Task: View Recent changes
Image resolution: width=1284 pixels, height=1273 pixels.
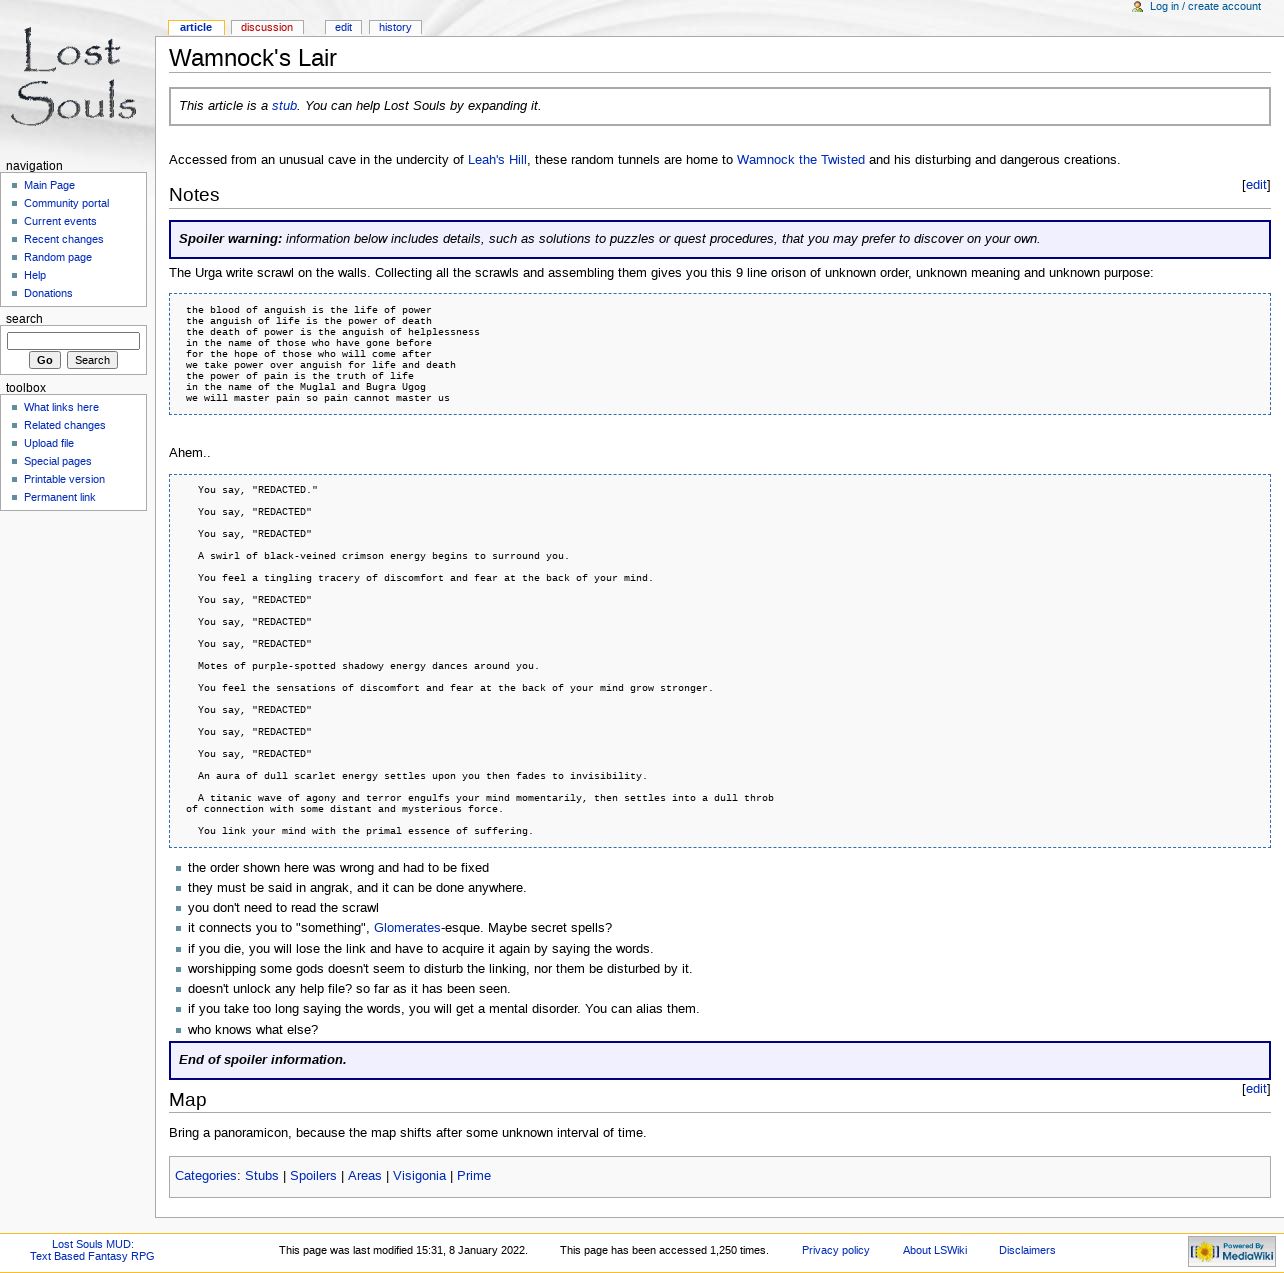Action: (x=63, y=240)
